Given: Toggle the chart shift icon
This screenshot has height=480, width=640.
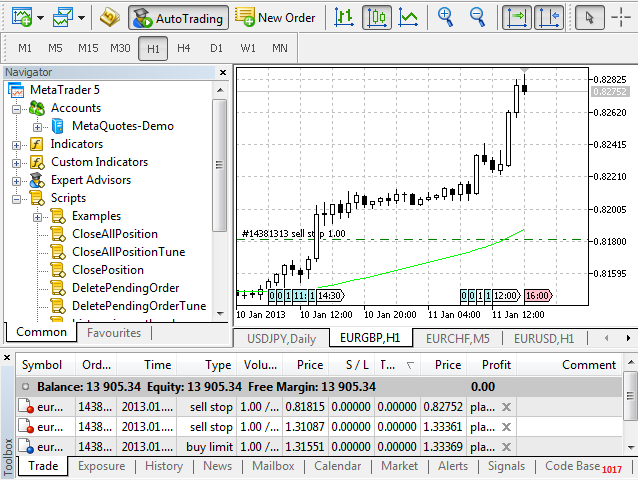Looking at the screenshot, I should pyautogui.click(x=547, y=17).
